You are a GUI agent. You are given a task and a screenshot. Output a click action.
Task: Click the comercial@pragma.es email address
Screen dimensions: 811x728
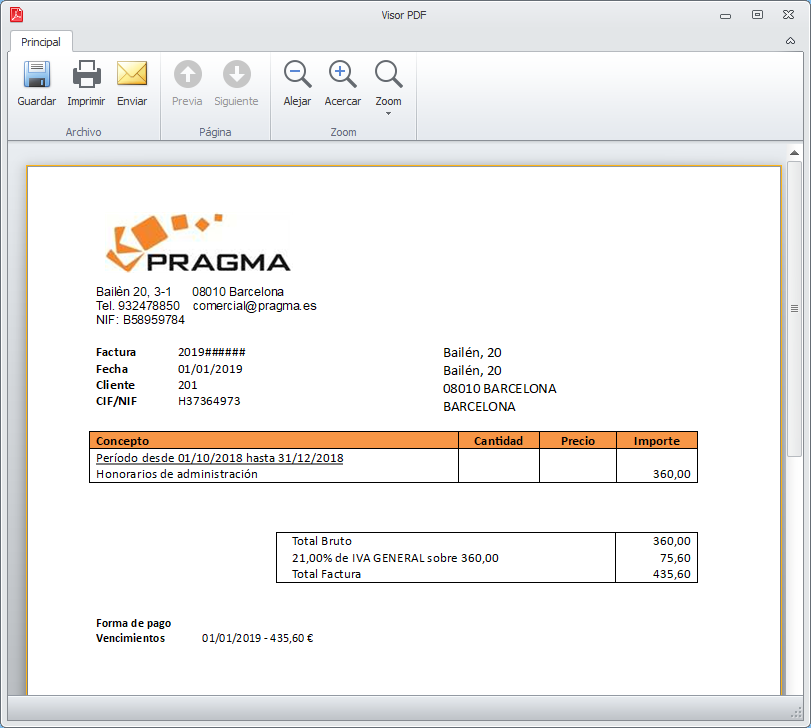coord(254,306)
